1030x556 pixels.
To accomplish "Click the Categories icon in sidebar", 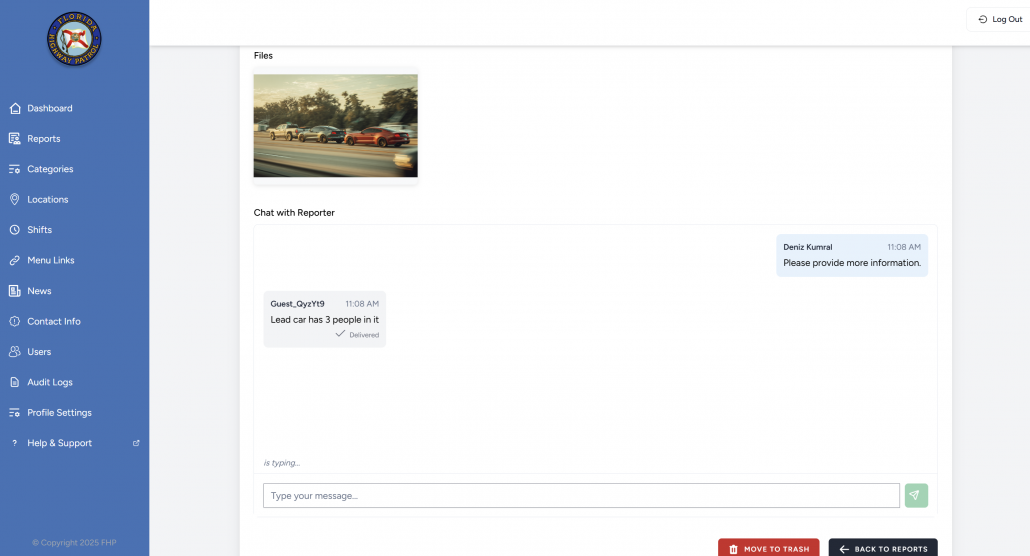I will 15,169.
